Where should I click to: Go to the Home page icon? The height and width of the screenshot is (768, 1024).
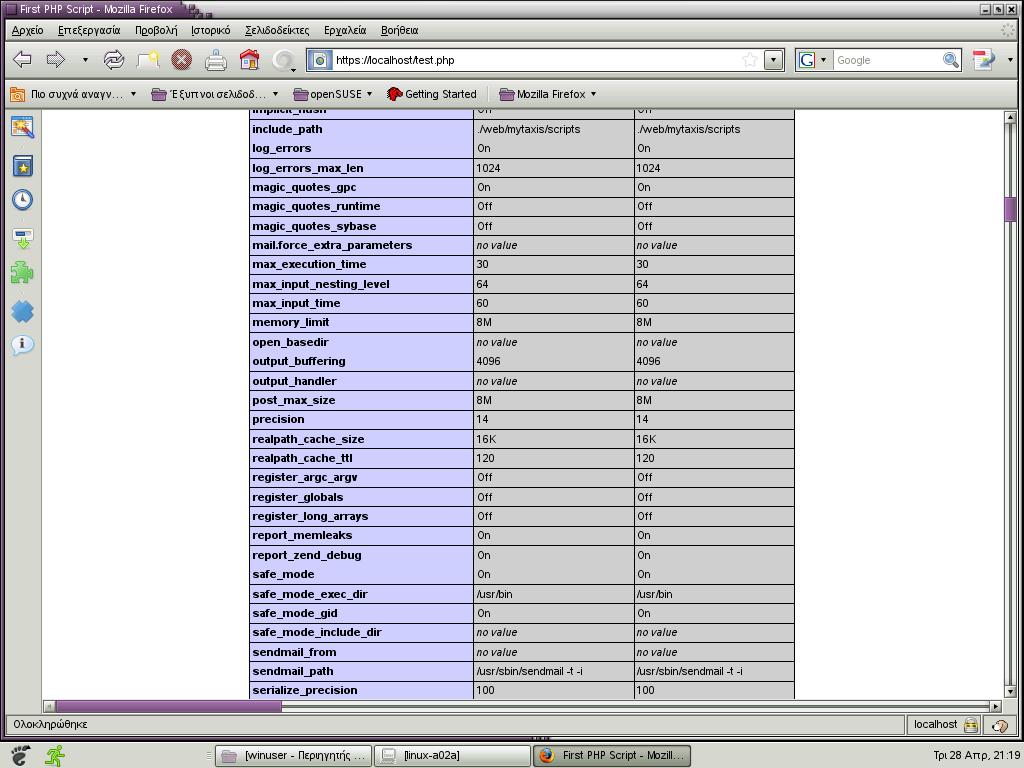(249, 60)
